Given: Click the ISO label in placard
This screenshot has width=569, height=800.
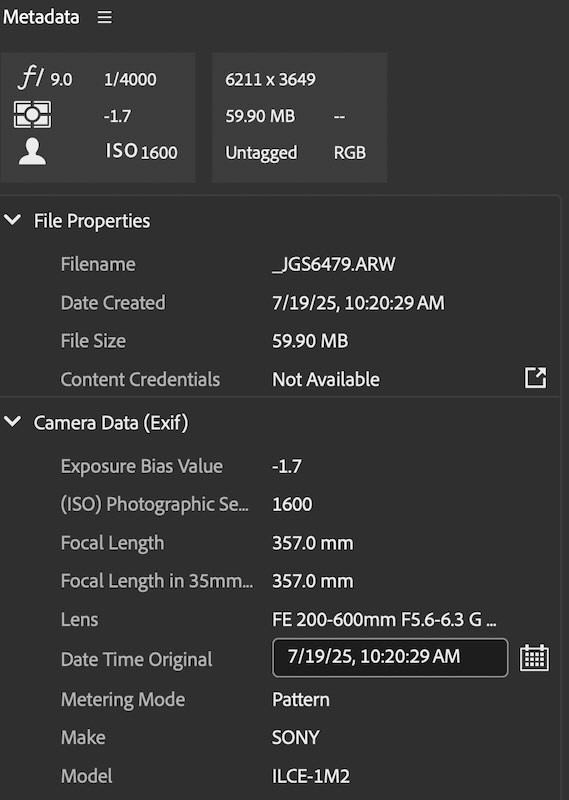Looking at the screenshot, I should 121,151.
